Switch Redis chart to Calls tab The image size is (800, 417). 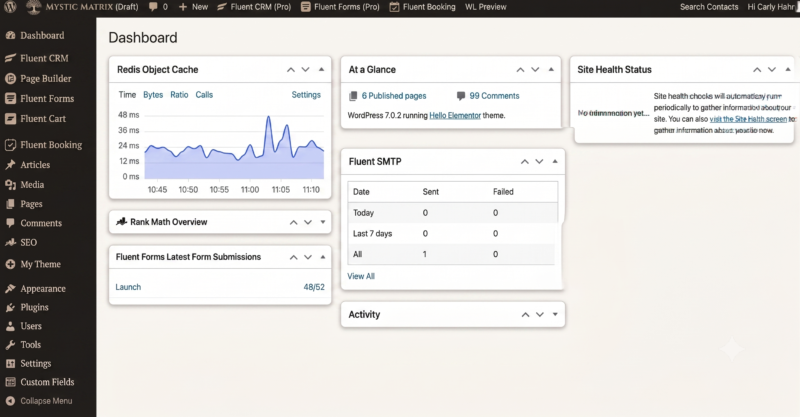[204, 94]
